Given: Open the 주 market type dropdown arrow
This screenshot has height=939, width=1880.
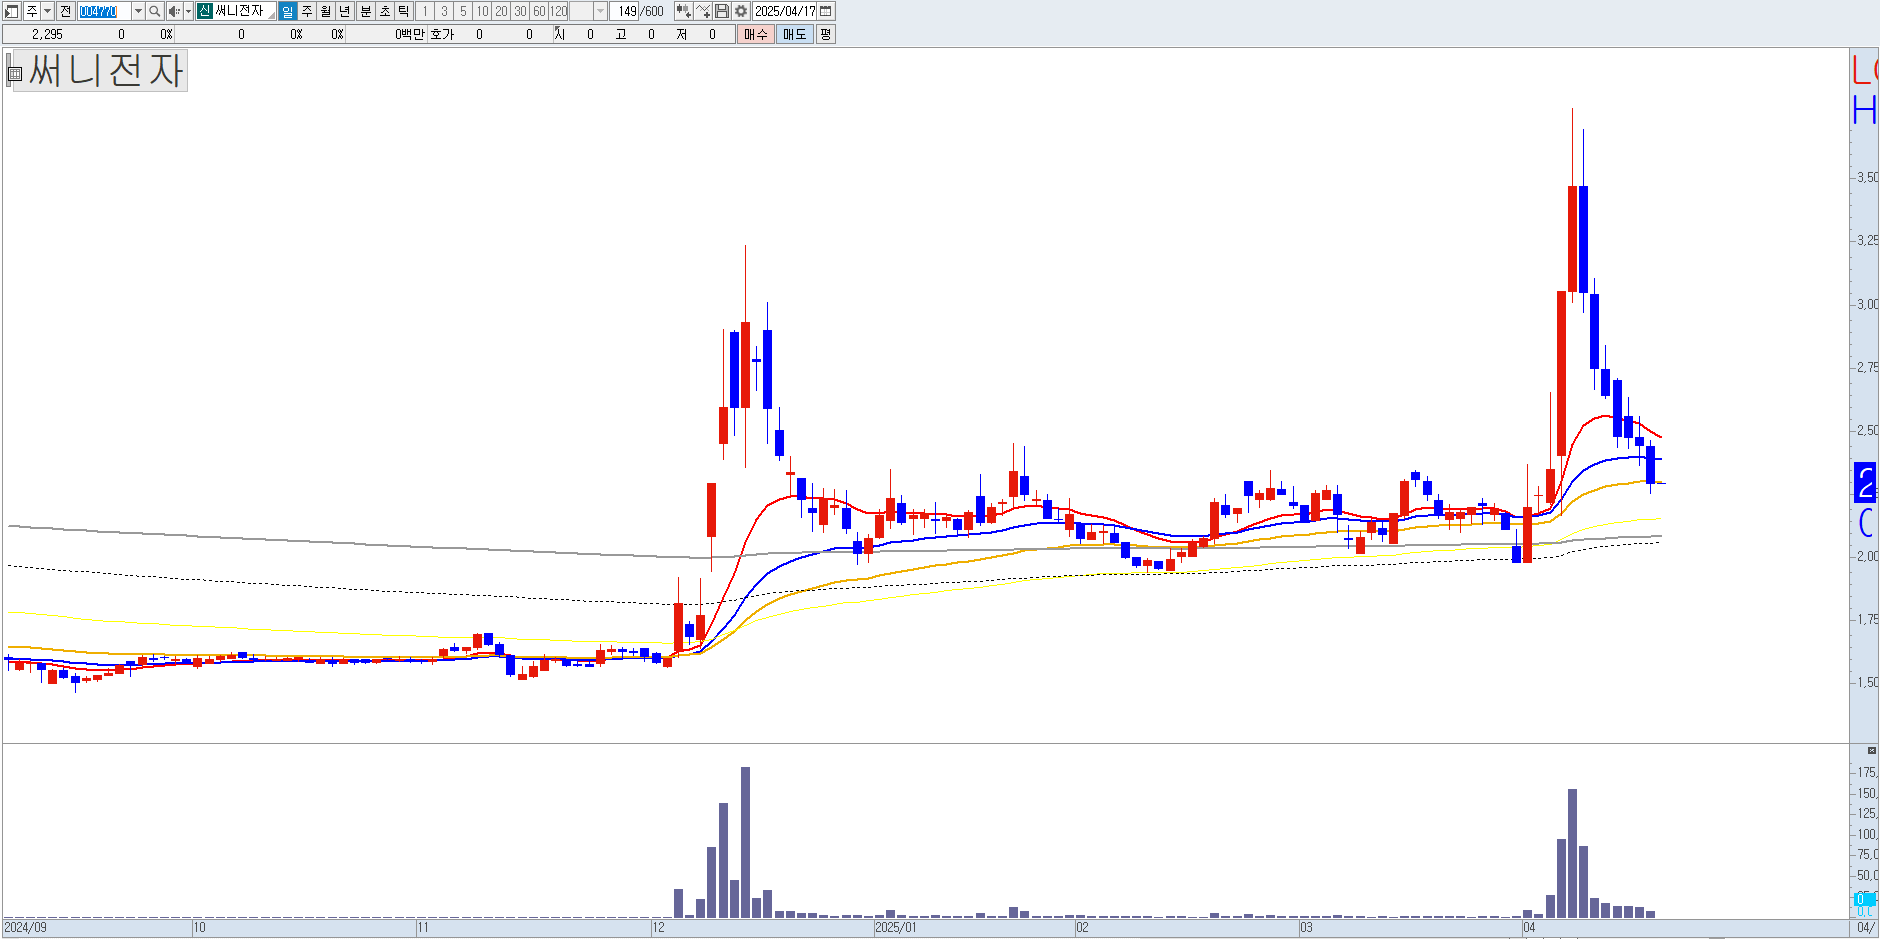Looking at the screenshot, I should (x=47, y=11).
